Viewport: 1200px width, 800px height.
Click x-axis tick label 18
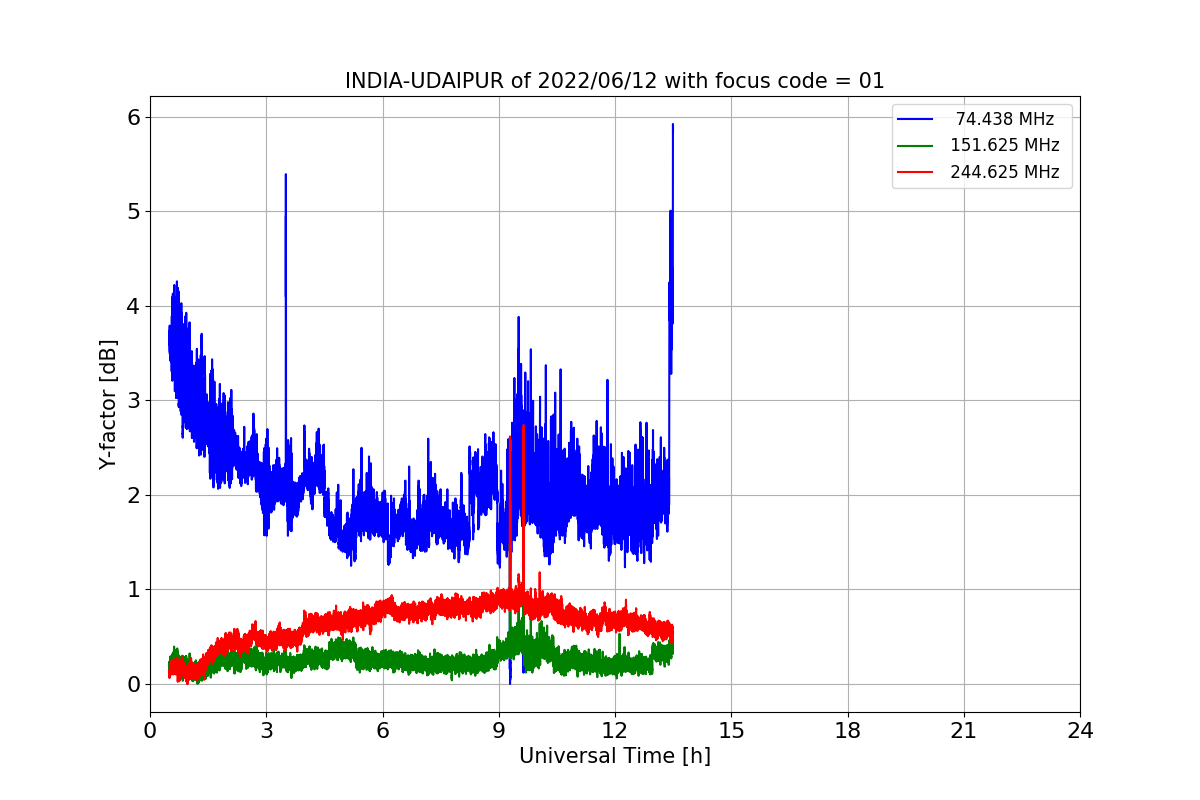pyautogui.click(x=848, y=731)
